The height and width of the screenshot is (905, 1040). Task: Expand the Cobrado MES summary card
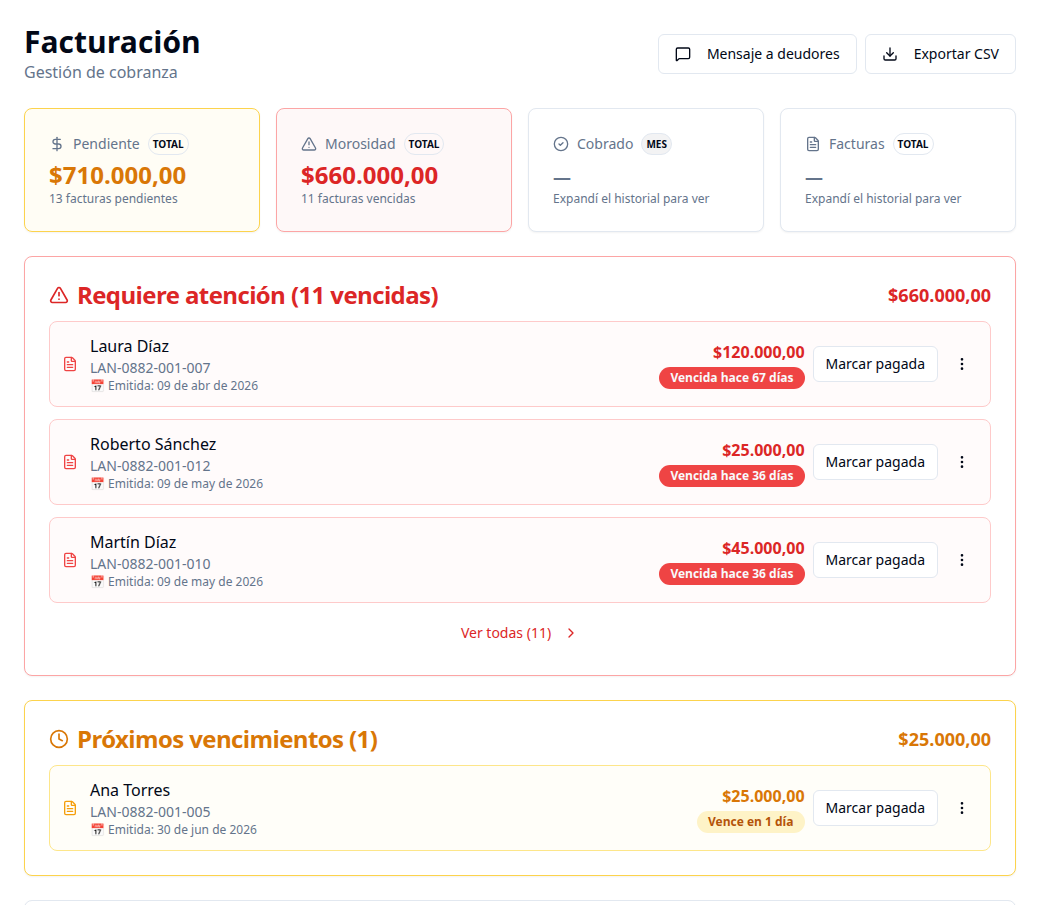tap(645, 171)
